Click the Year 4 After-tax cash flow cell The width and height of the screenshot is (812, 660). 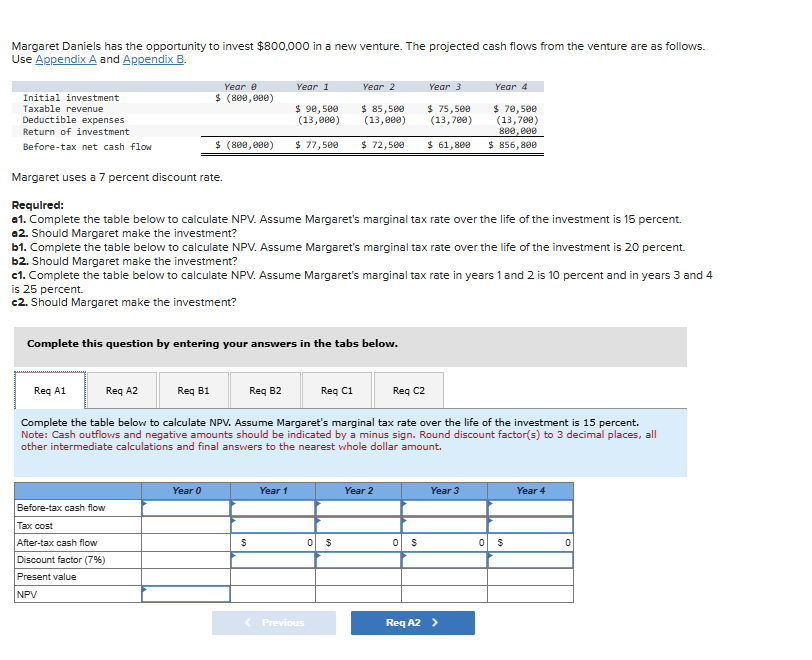click(x=530, y=542)
